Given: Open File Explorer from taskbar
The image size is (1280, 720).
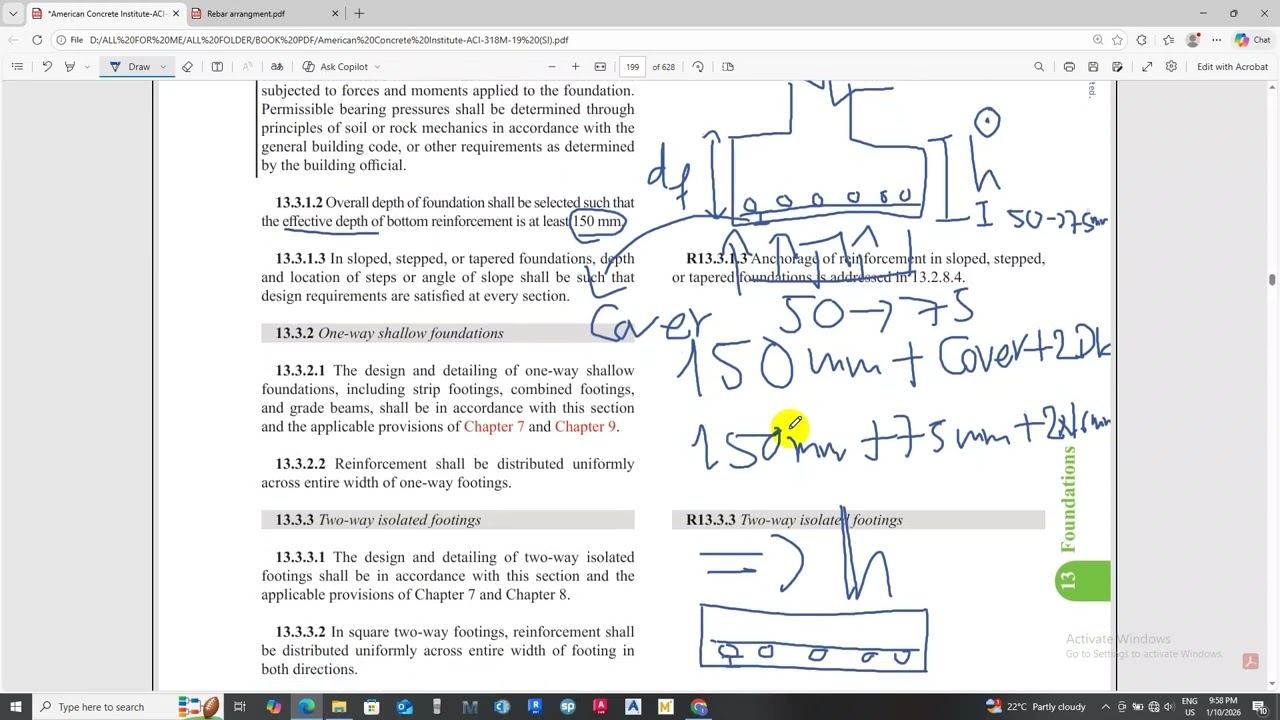Looking at the screenshot, I should (339, 707).
